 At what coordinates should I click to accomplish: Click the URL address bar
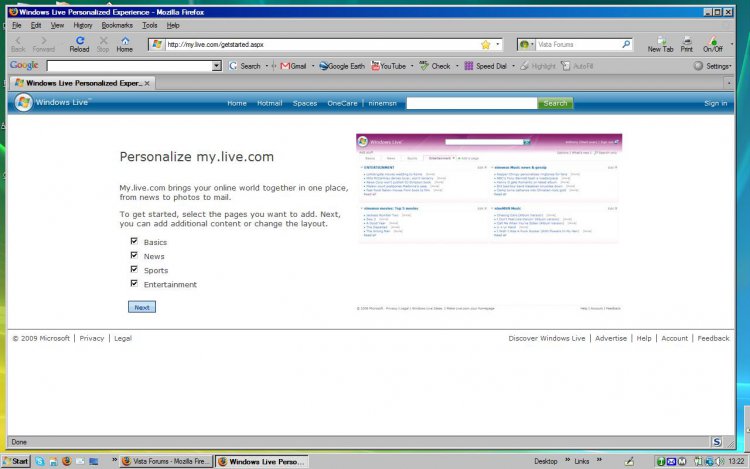[x=323, y=44]
